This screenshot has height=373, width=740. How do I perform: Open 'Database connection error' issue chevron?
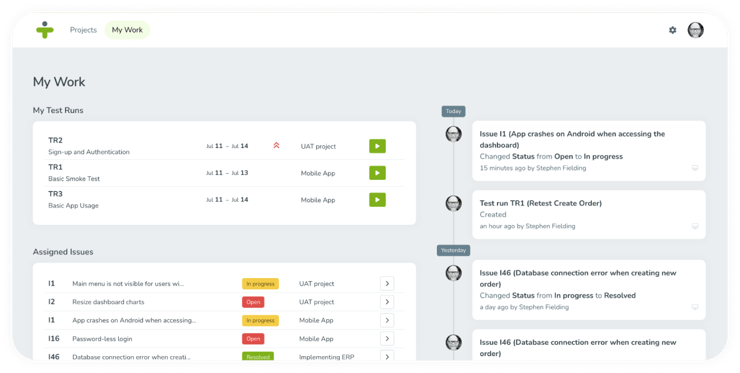387,356
